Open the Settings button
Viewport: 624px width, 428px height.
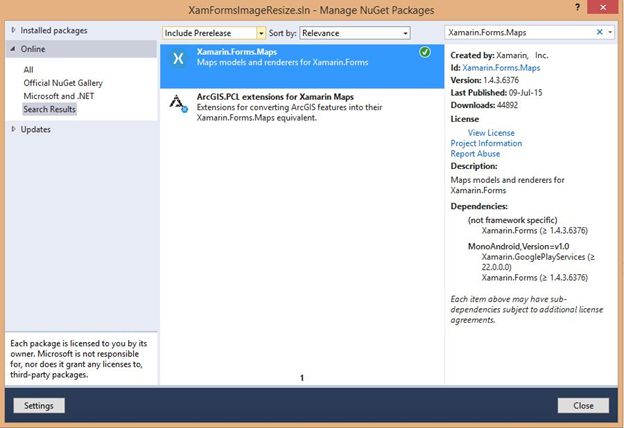[39, 406]
